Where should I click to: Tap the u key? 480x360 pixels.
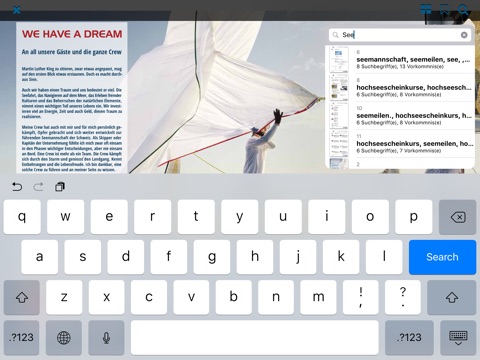click(x=283, y=217)
